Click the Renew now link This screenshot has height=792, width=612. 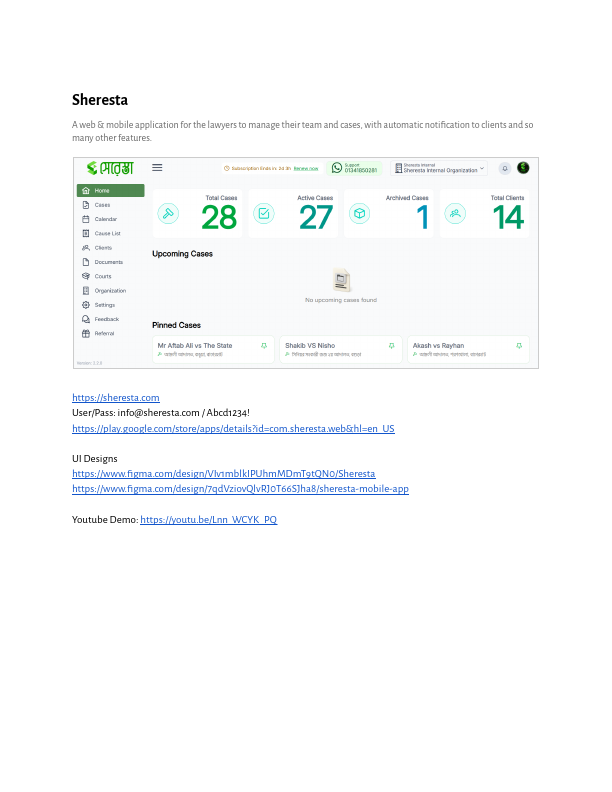pyautogui.click(x=306, y=168)
